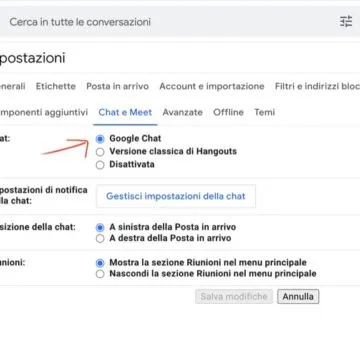The height and width of the screenshot is (360, 360).
Task: Click Gestisci impostazioni della chat
Action: 176,196
